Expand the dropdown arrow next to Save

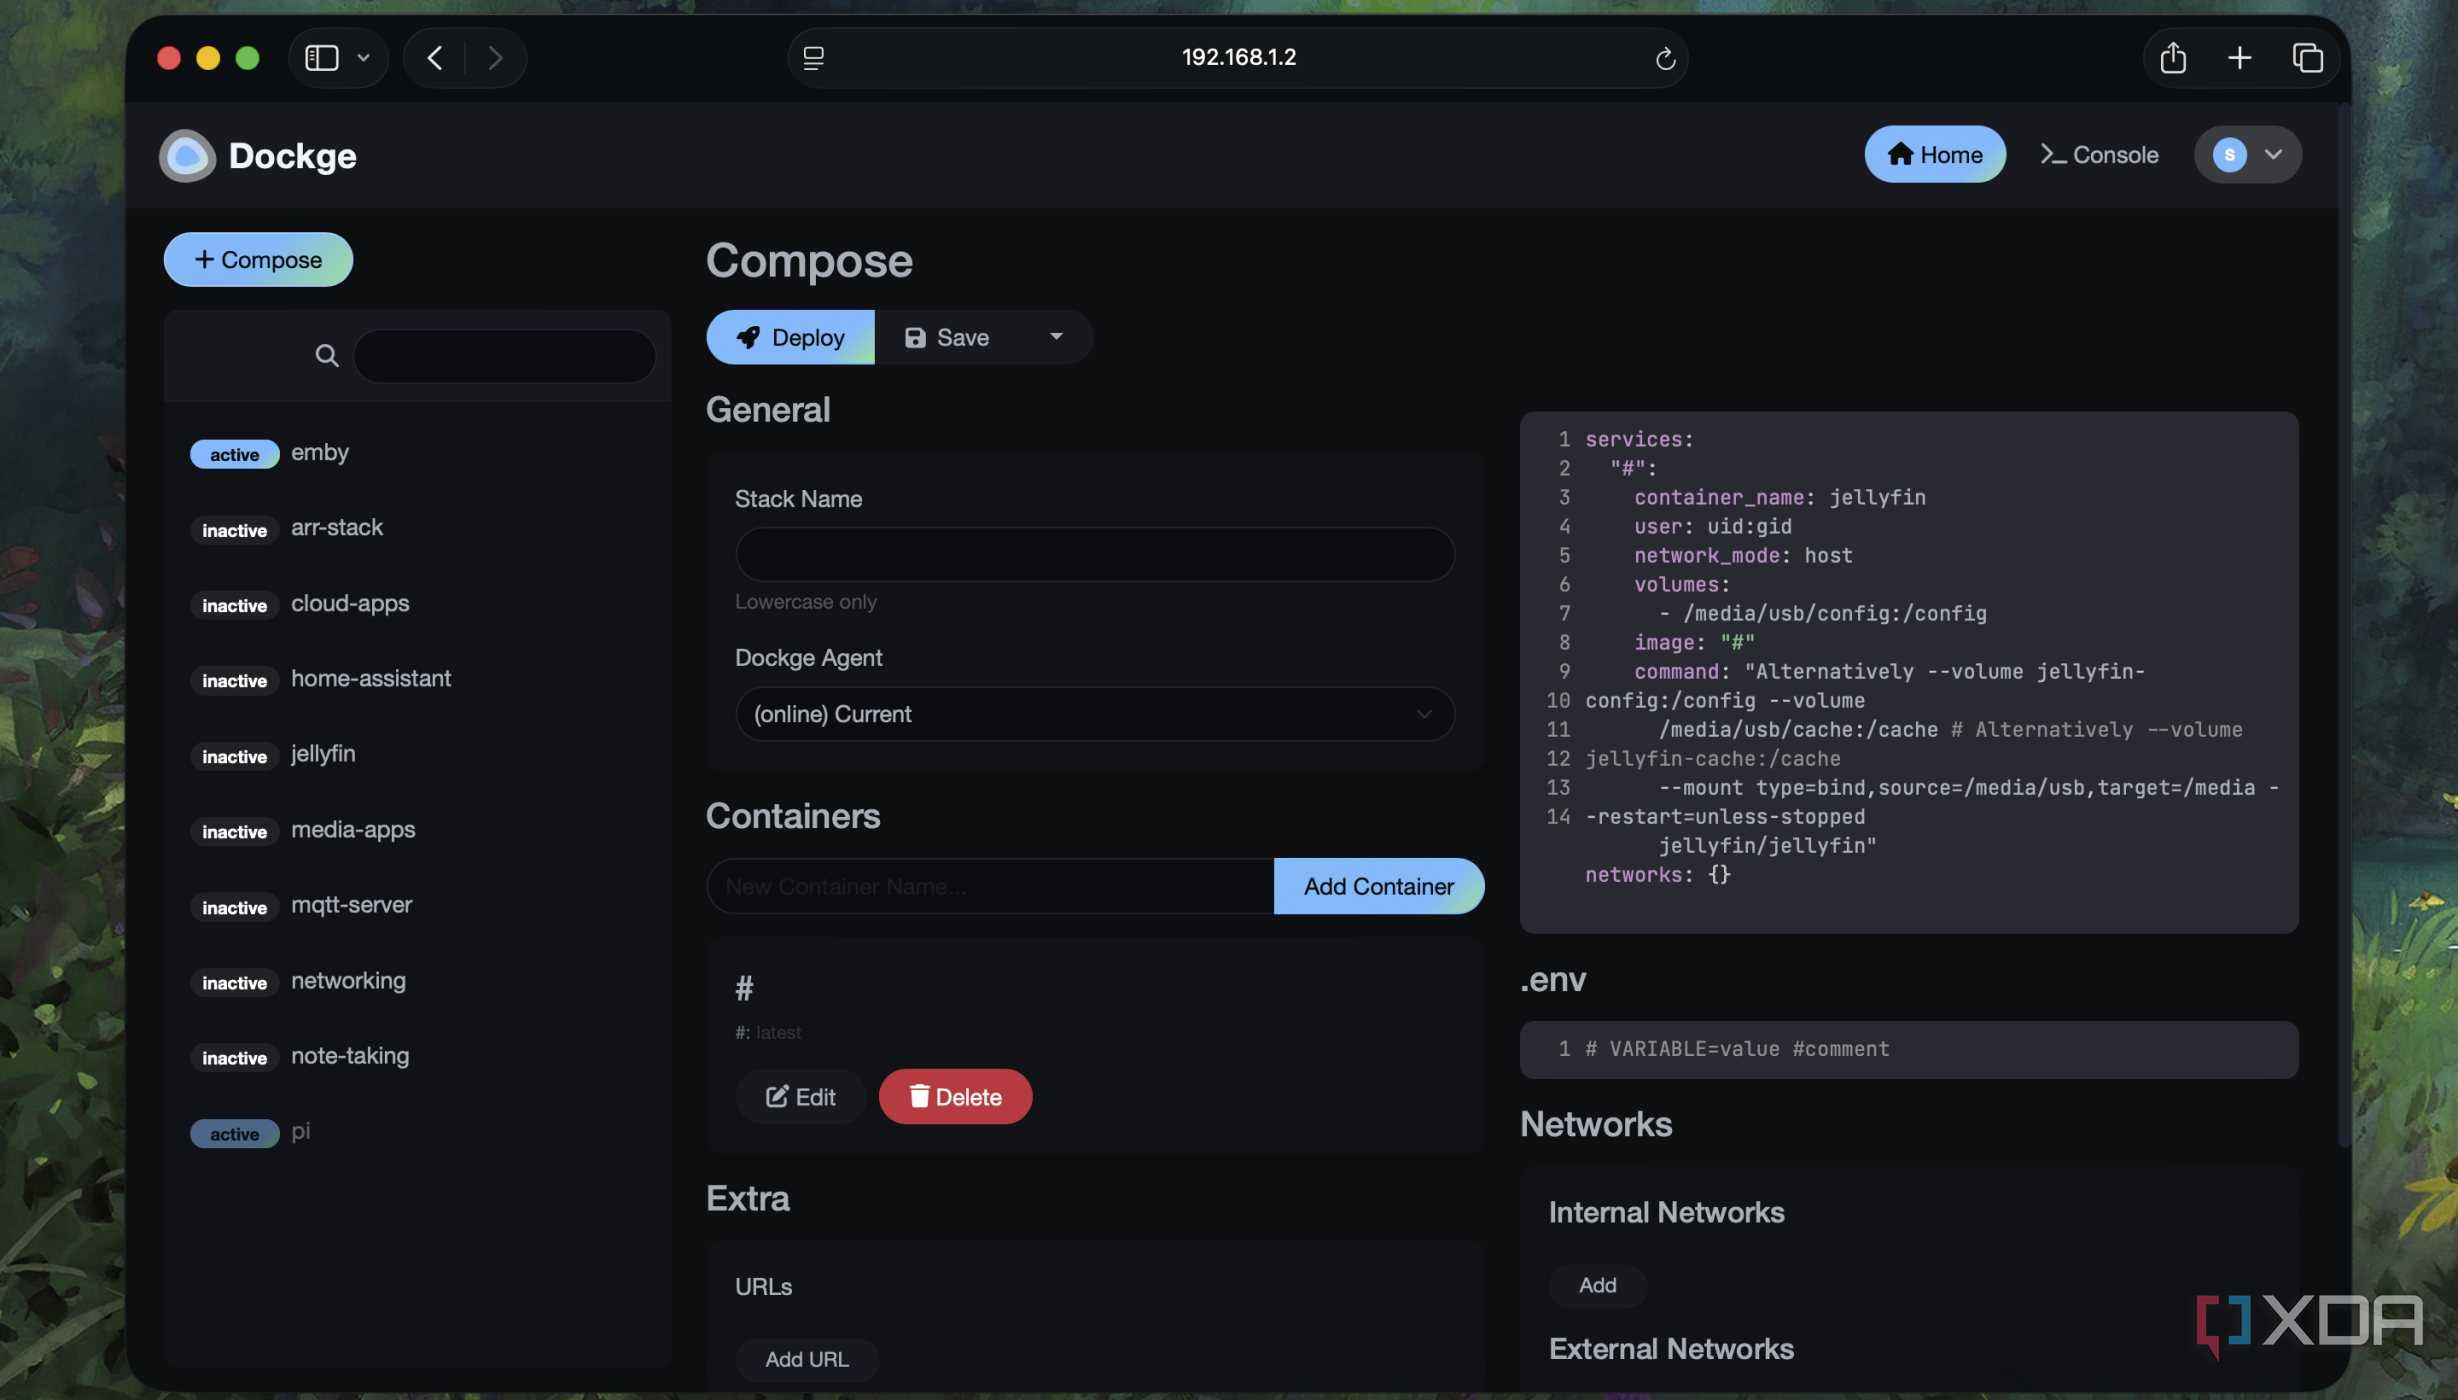pos(1055,337)
